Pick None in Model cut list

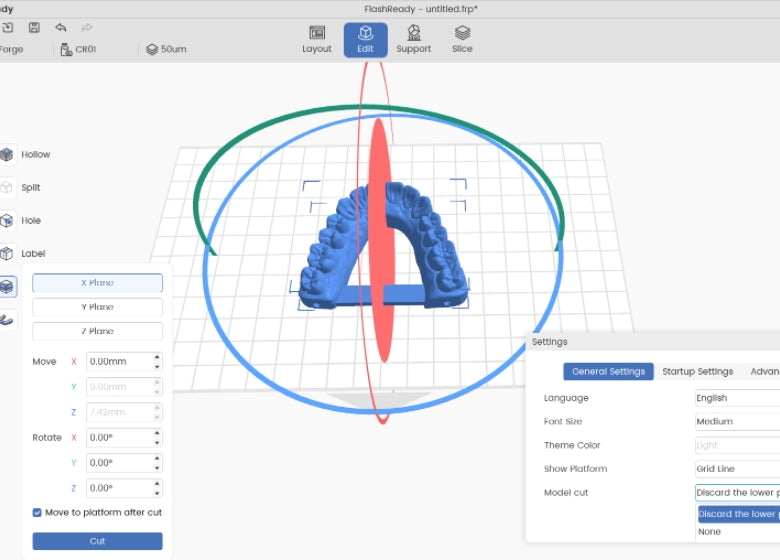click(x=709, y=532)
